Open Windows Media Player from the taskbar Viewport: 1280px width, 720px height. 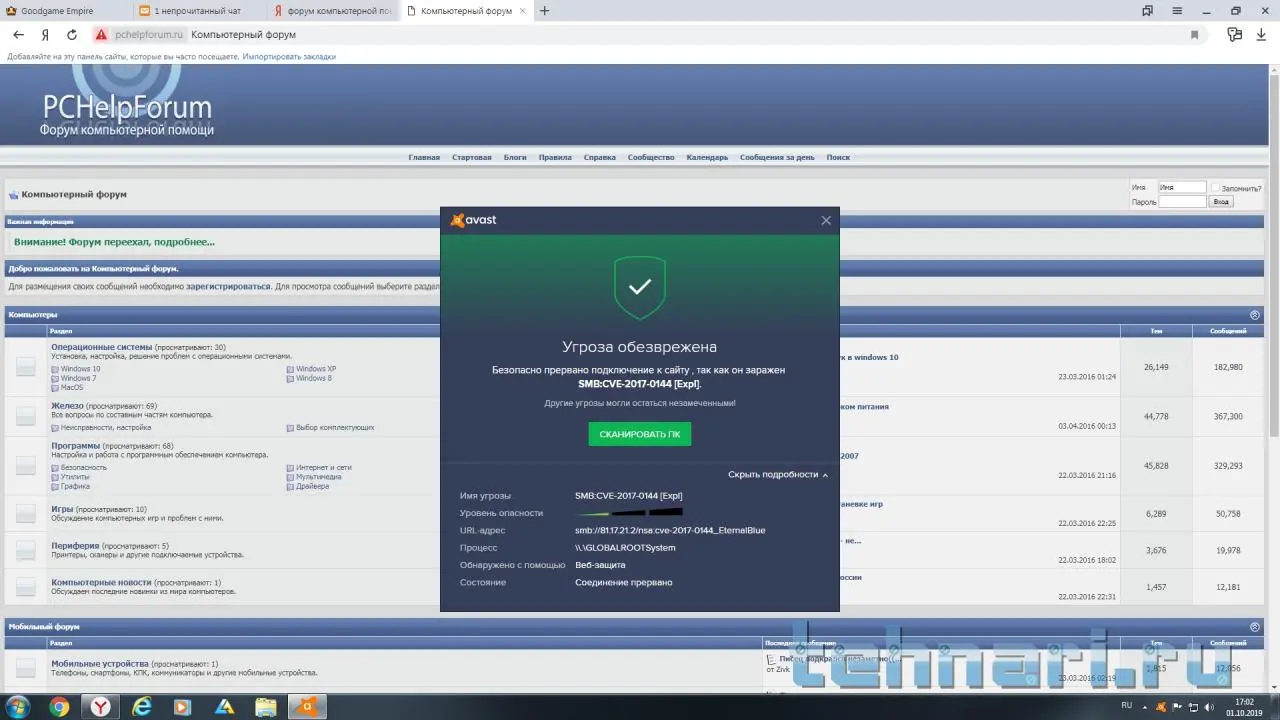coord(183,707)
